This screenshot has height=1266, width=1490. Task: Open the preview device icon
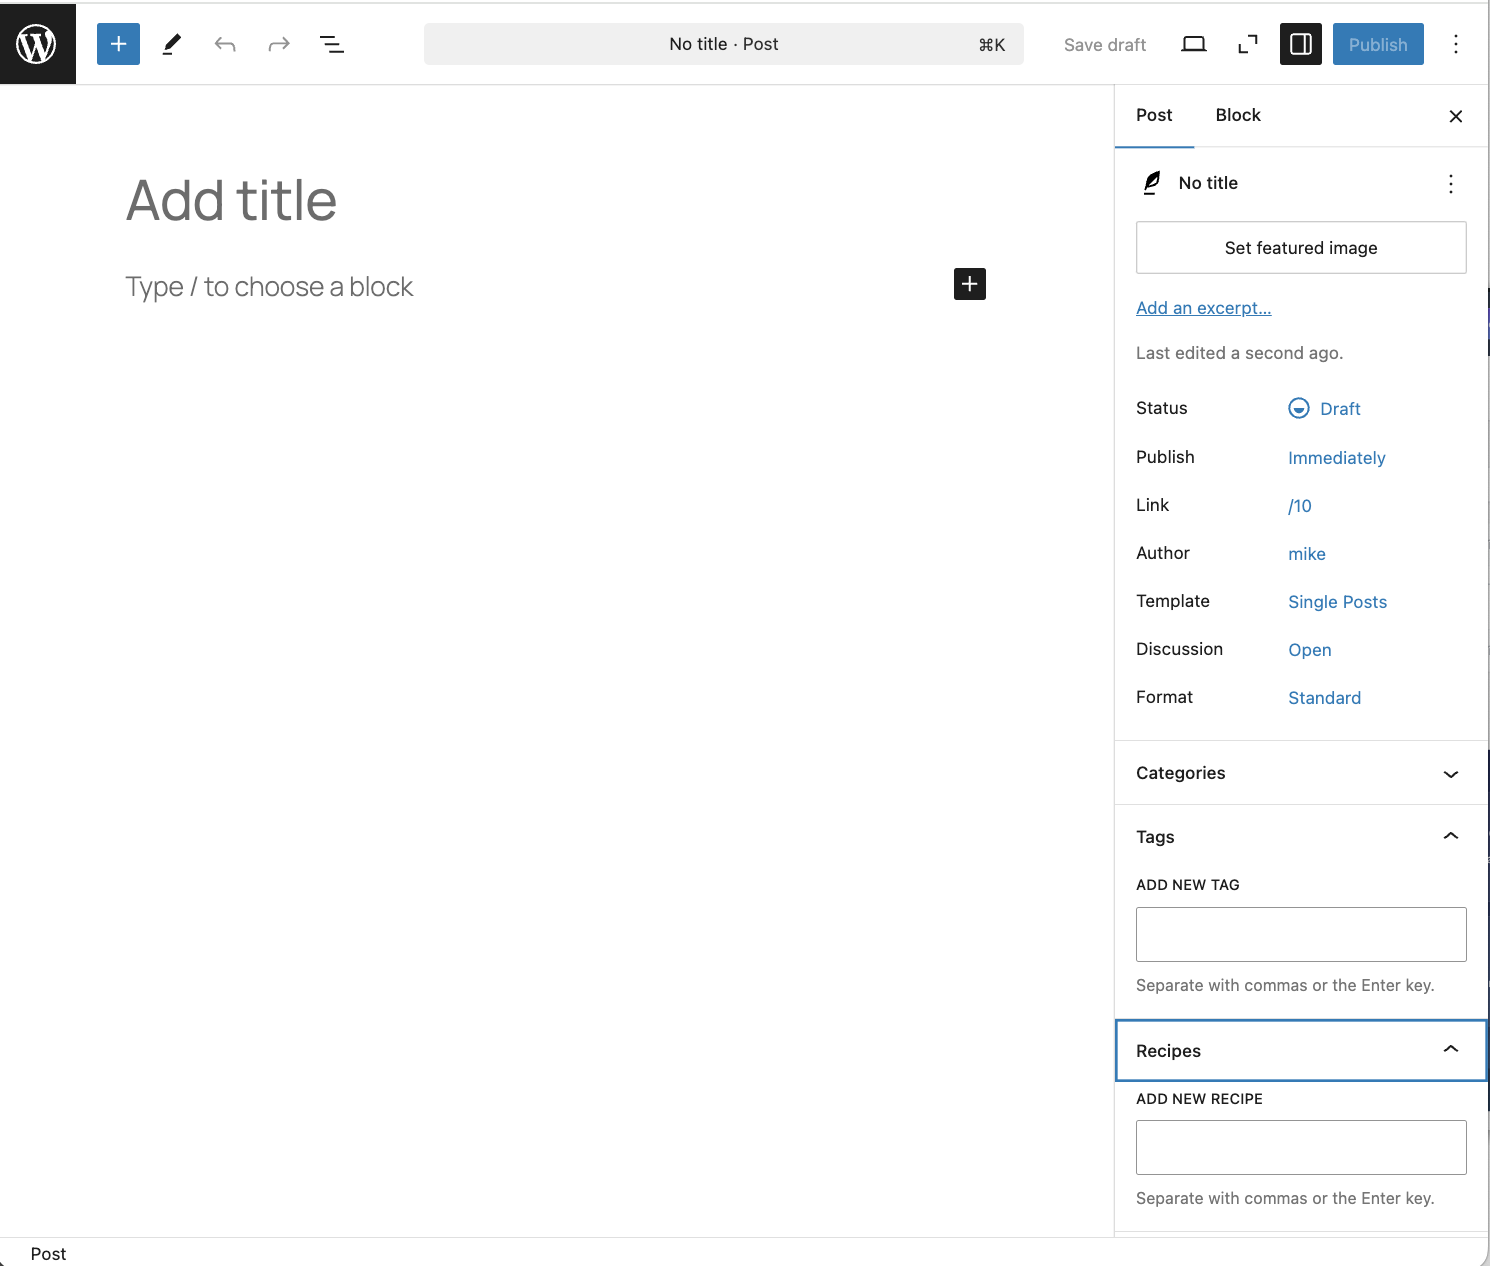[1193, 44]
